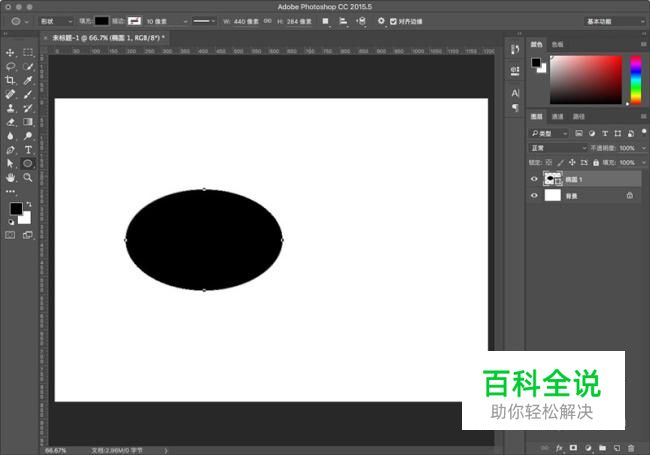
Task: Open the workspace switcher dropdown
Action: (615, 21)
